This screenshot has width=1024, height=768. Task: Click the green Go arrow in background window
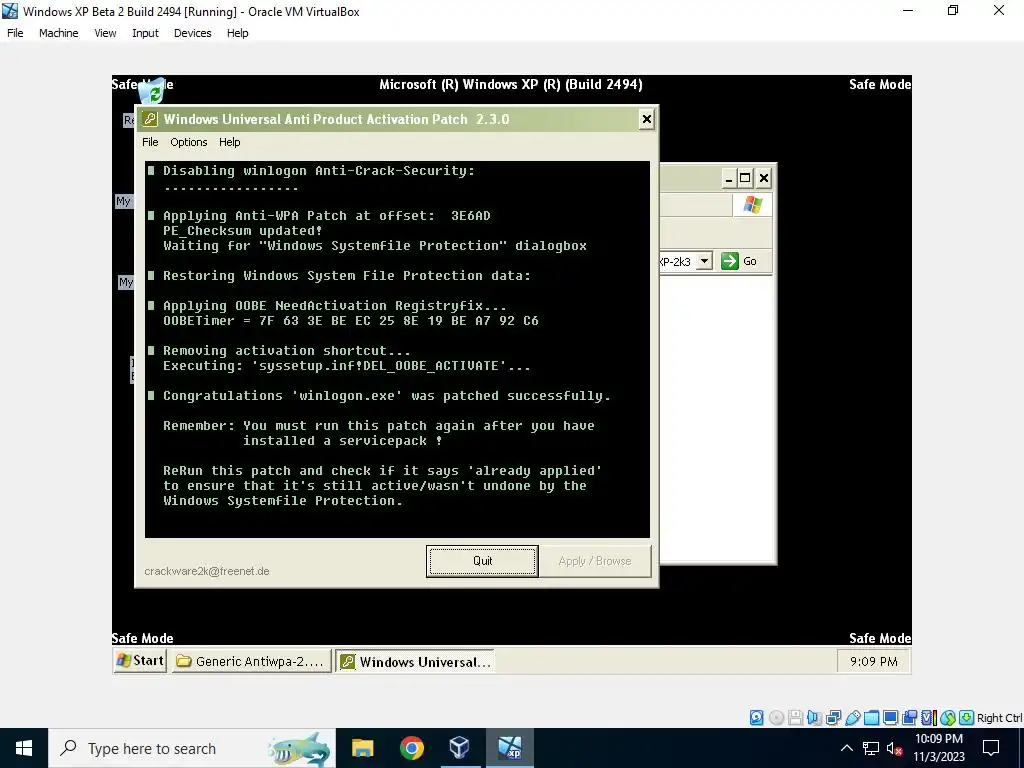point(729,261)
